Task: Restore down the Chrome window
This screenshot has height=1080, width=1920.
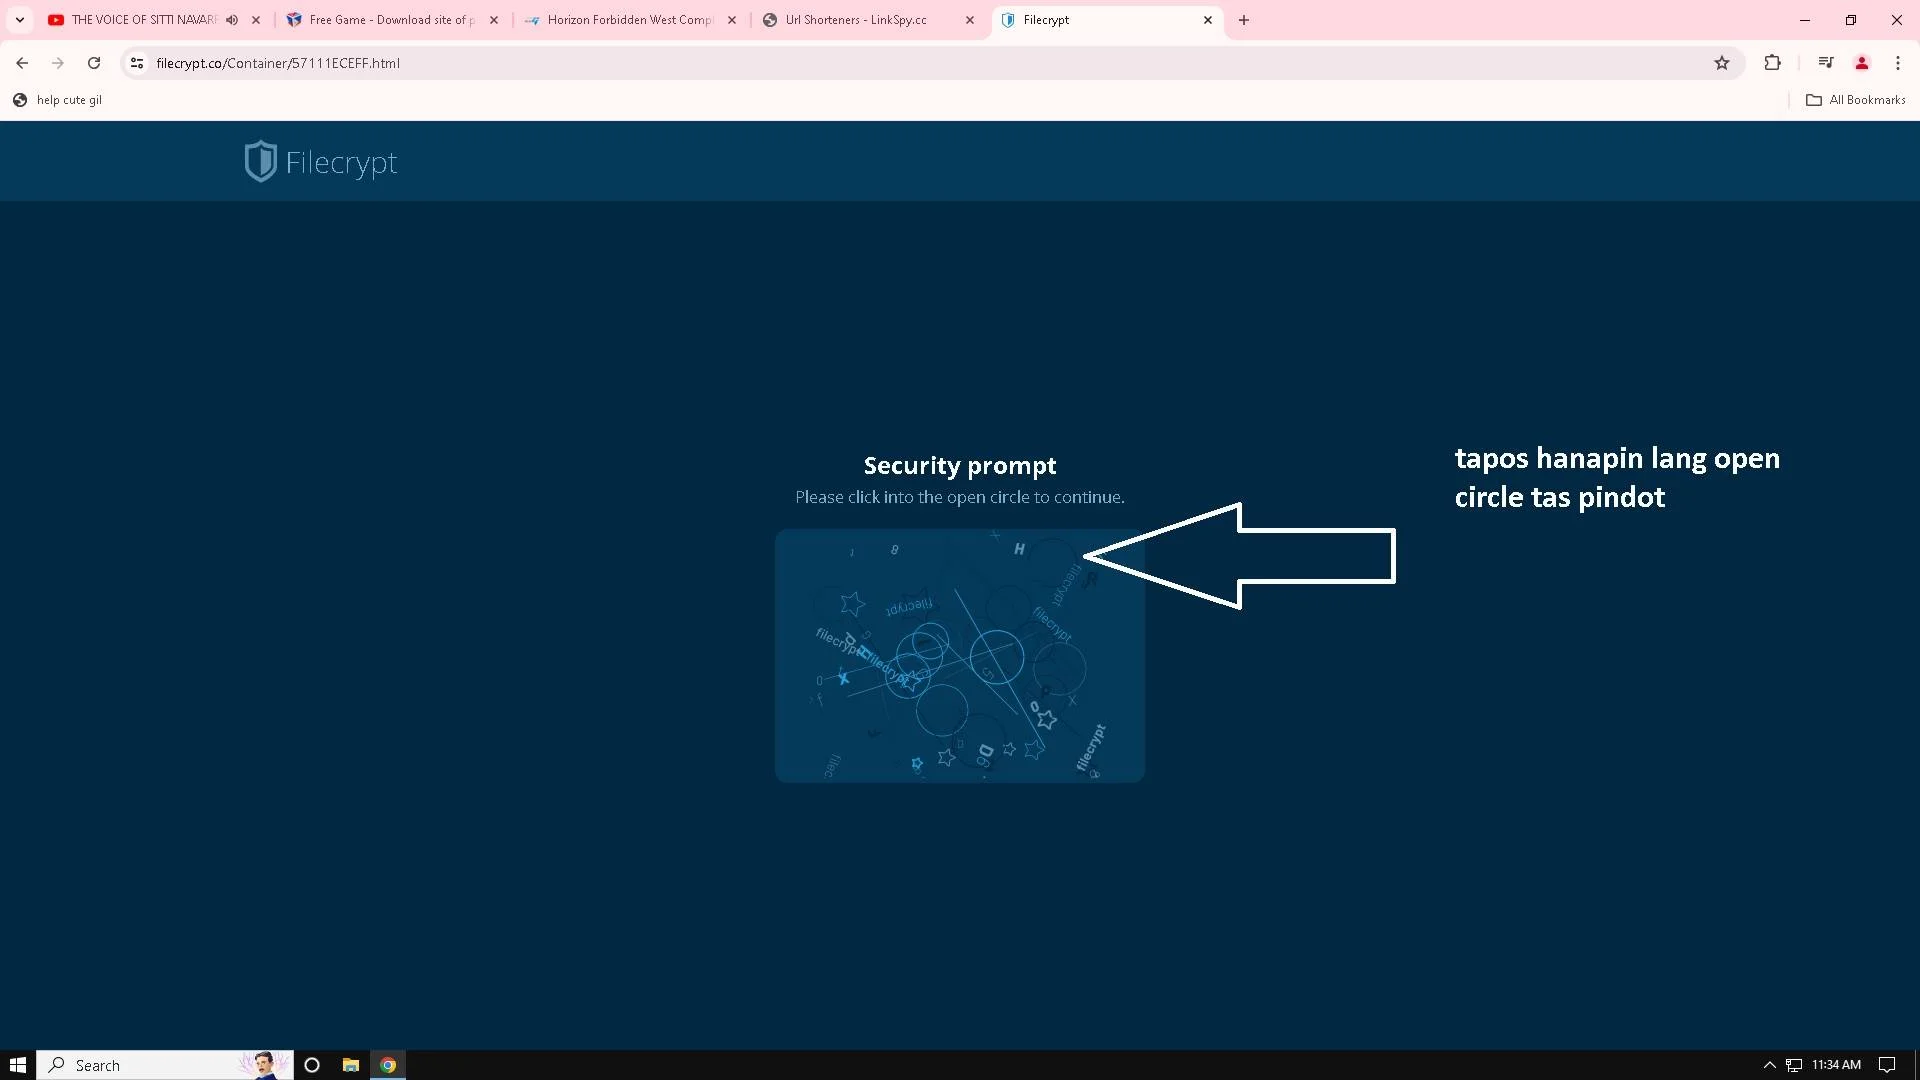Action: [1851, 20]
